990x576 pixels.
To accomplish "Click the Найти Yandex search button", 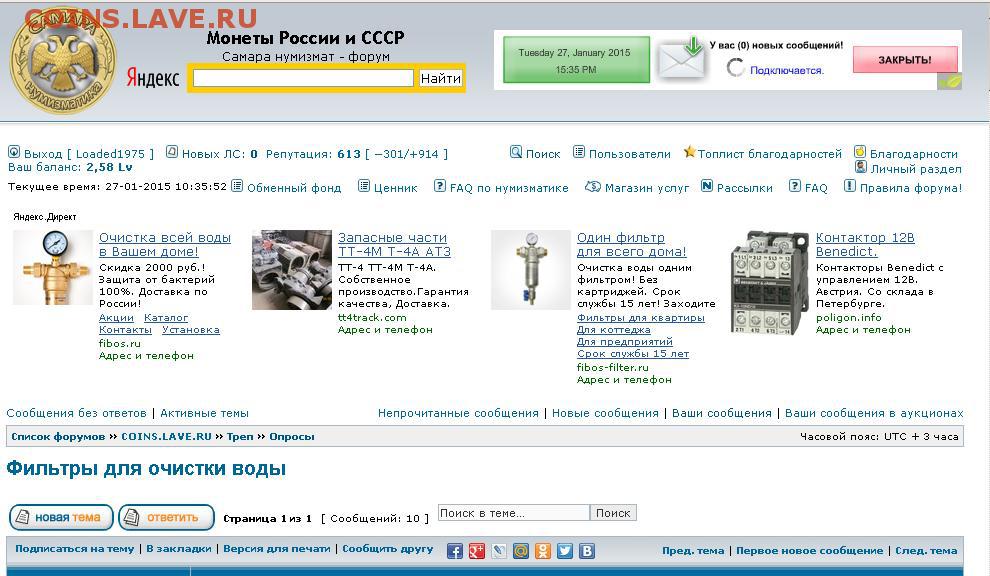I will pyautogui.click(x=441, y=78).
